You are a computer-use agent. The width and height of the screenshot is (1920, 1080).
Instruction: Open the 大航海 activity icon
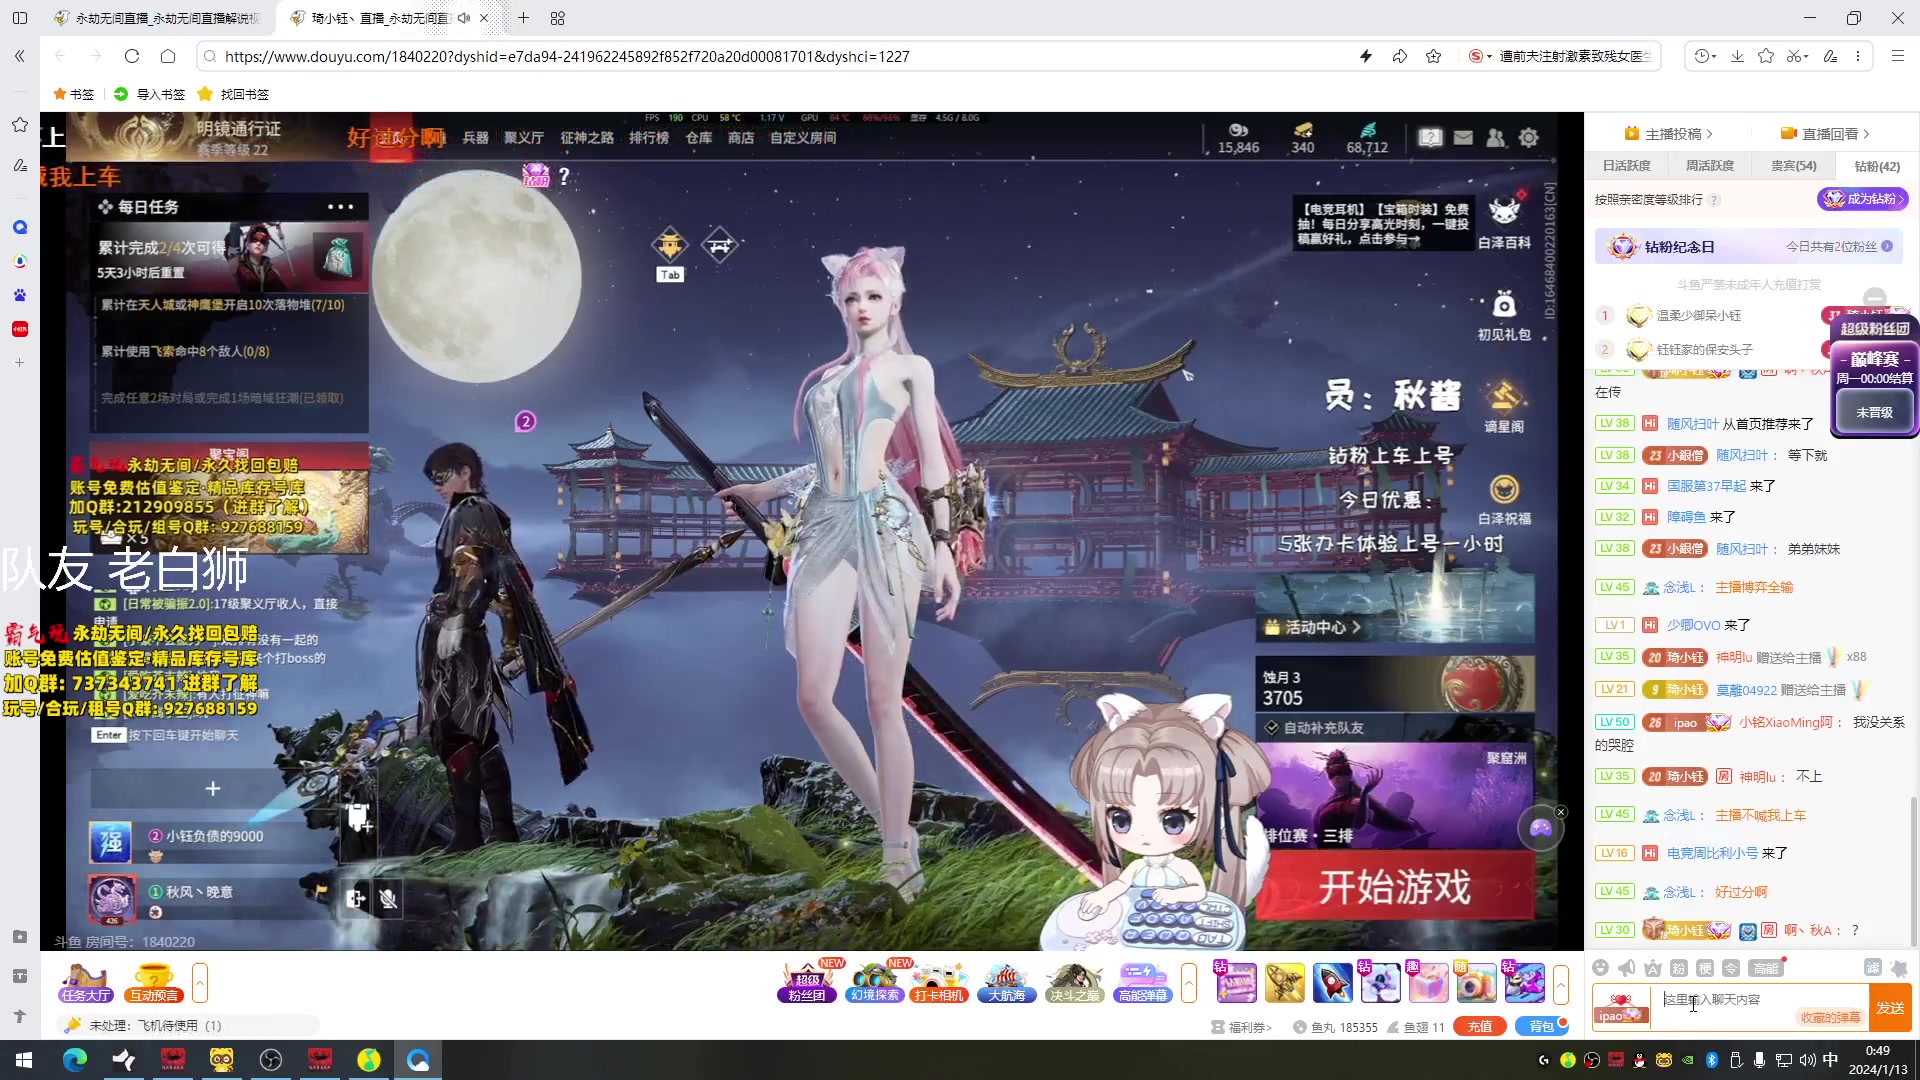[x=1006, y=982]
